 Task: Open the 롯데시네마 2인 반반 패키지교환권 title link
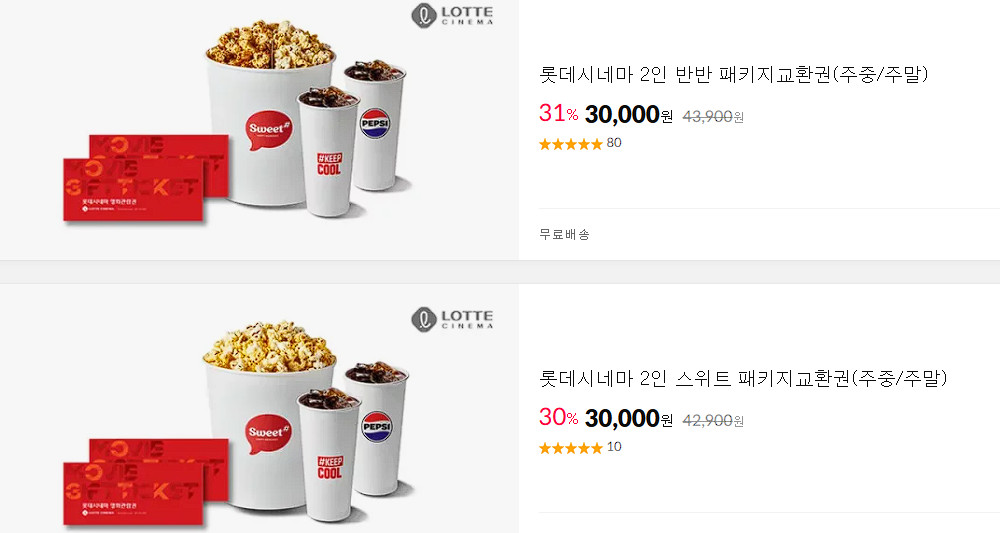[733, 75]
